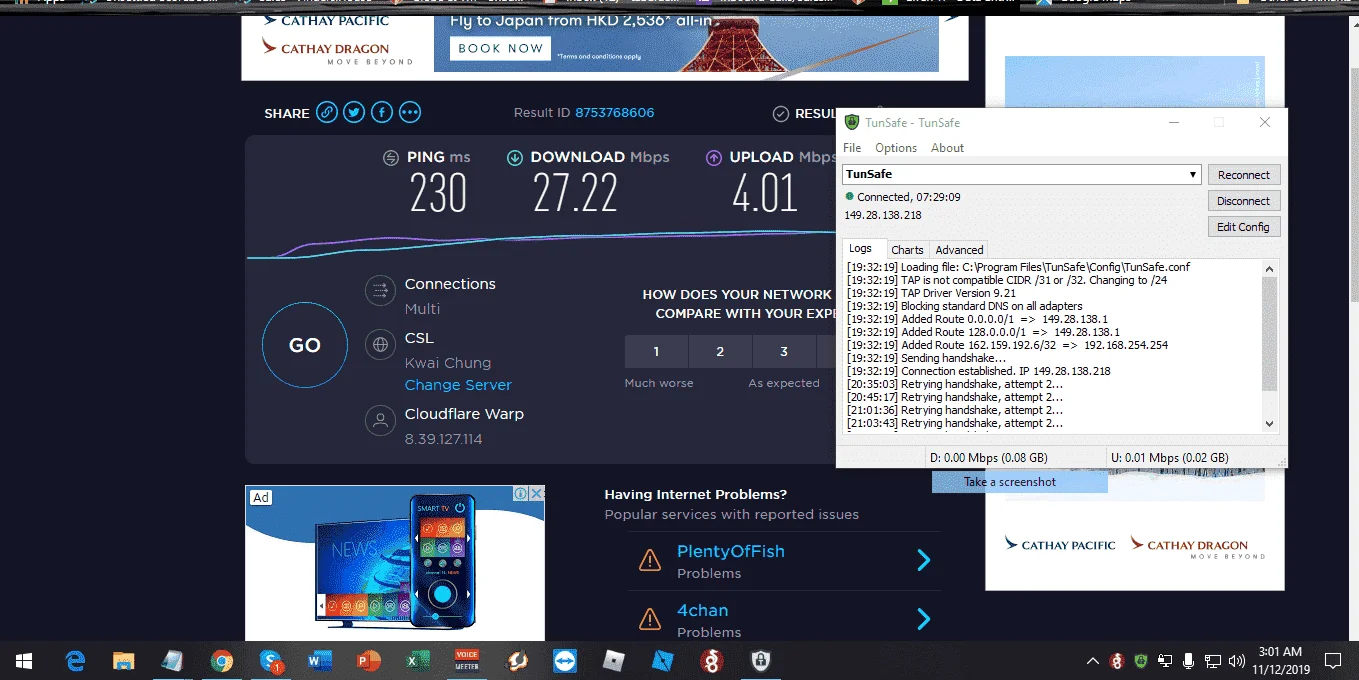Click the Reconnect button
The height and width of the screenshot is (680, 1359).
point(1243,175)
